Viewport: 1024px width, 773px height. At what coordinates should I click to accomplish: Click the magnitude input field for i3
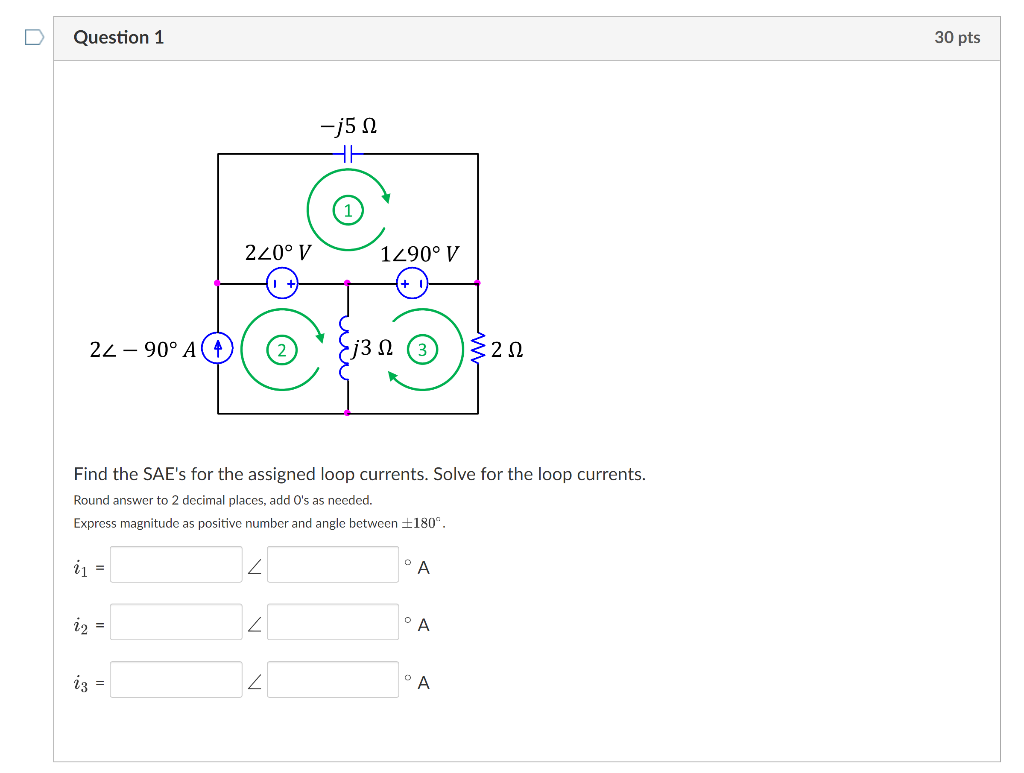(x=175, y=679)
